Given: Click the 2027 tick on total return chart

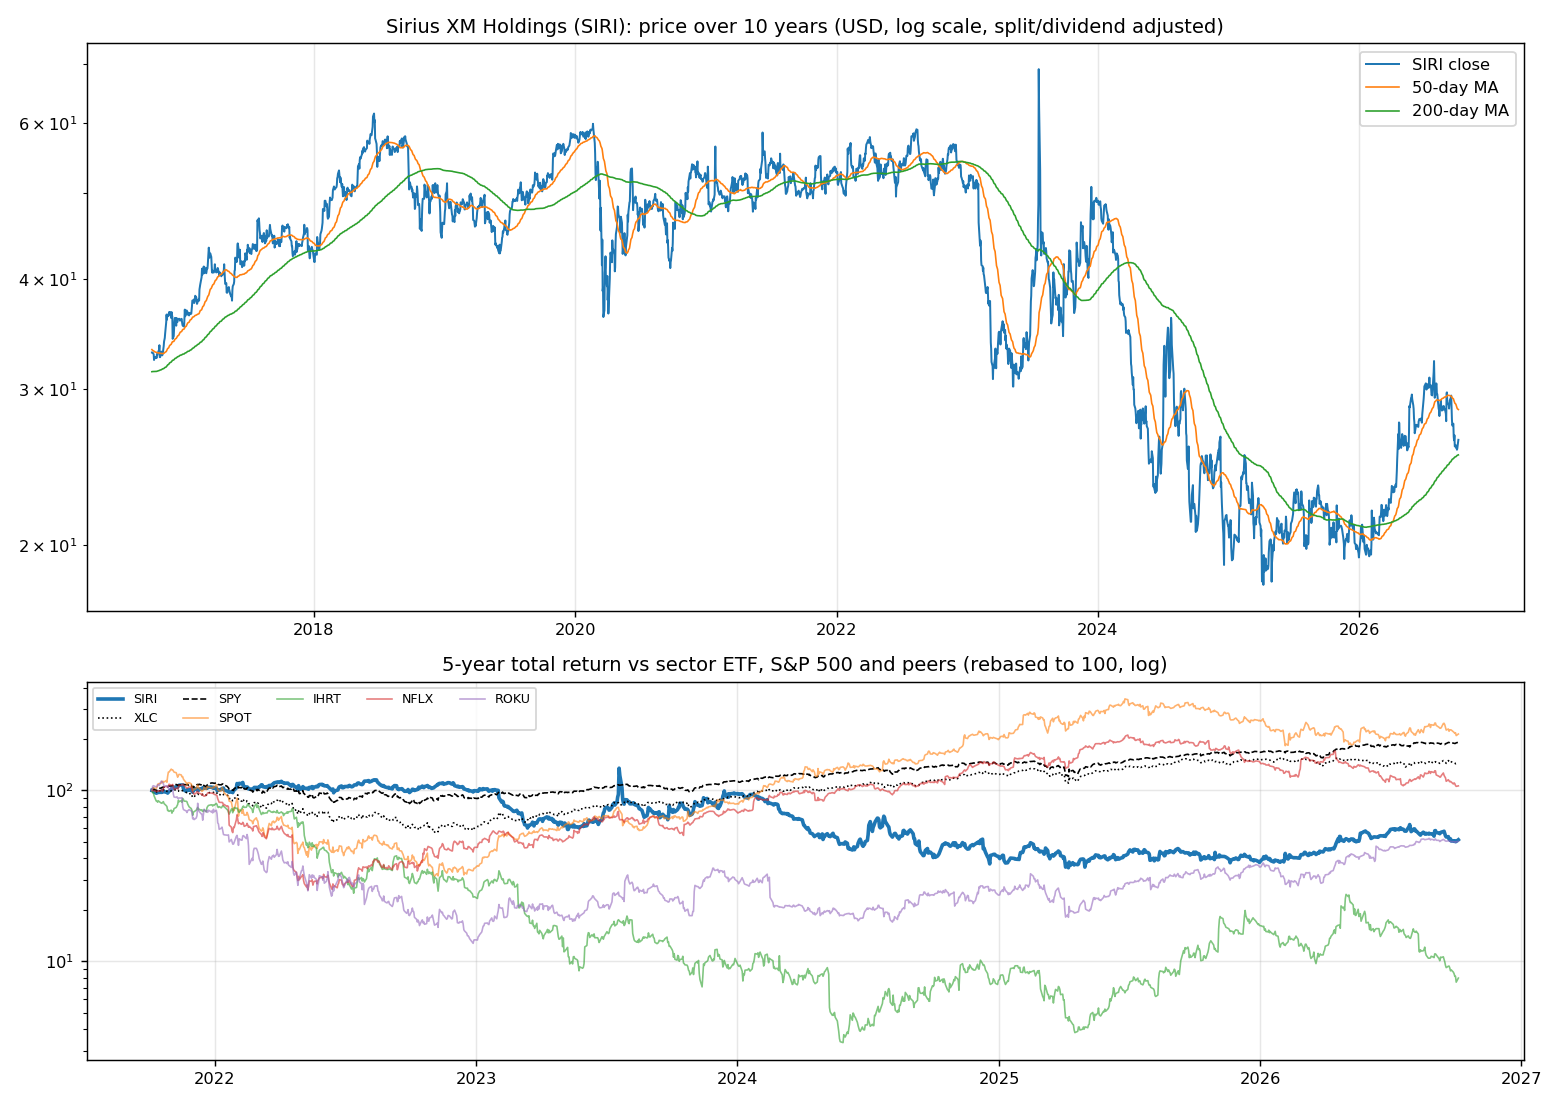Looking at the screenshot, I should (1522, 1078).
